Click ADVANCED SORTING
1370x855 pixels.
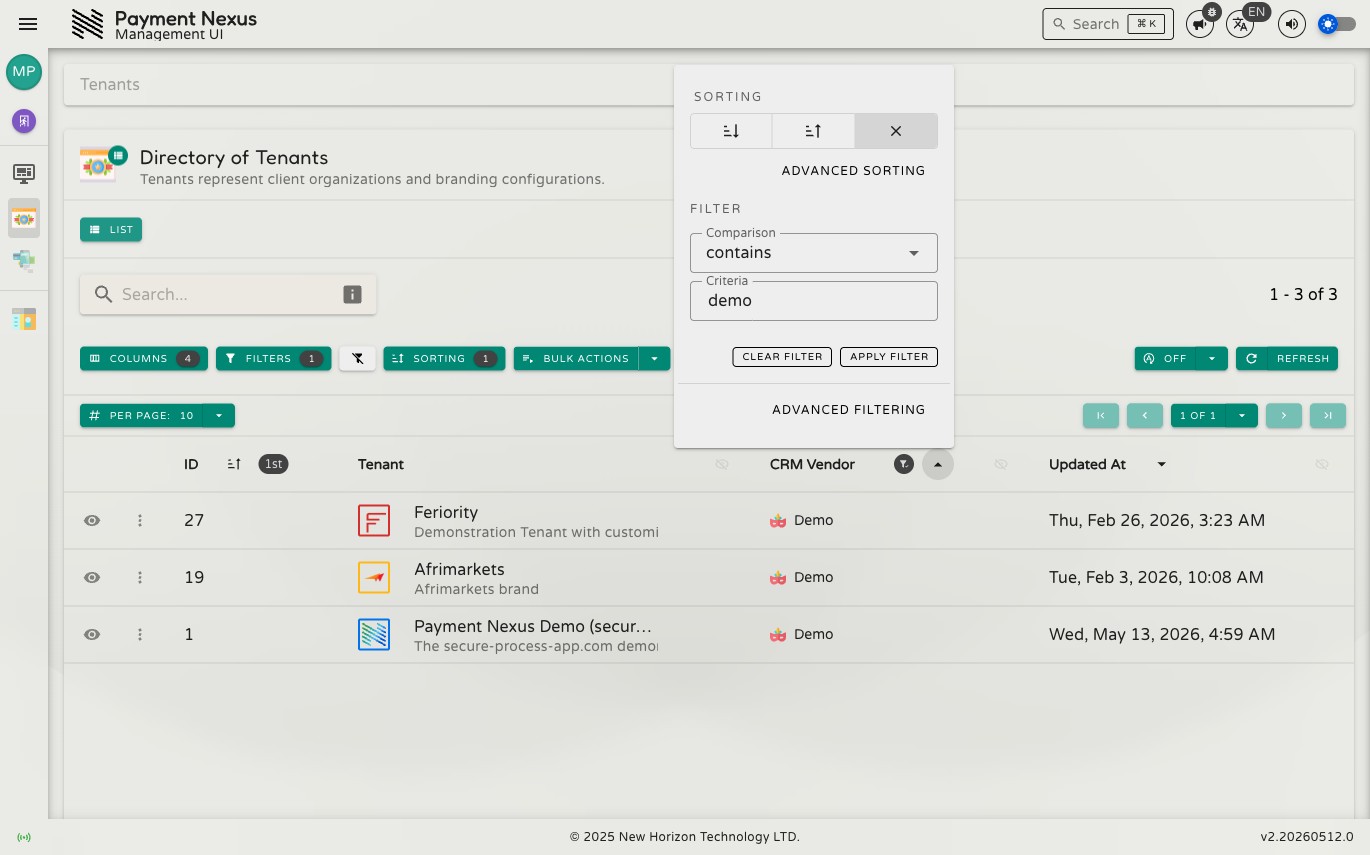pyautogui.click(x=853, y=171)
